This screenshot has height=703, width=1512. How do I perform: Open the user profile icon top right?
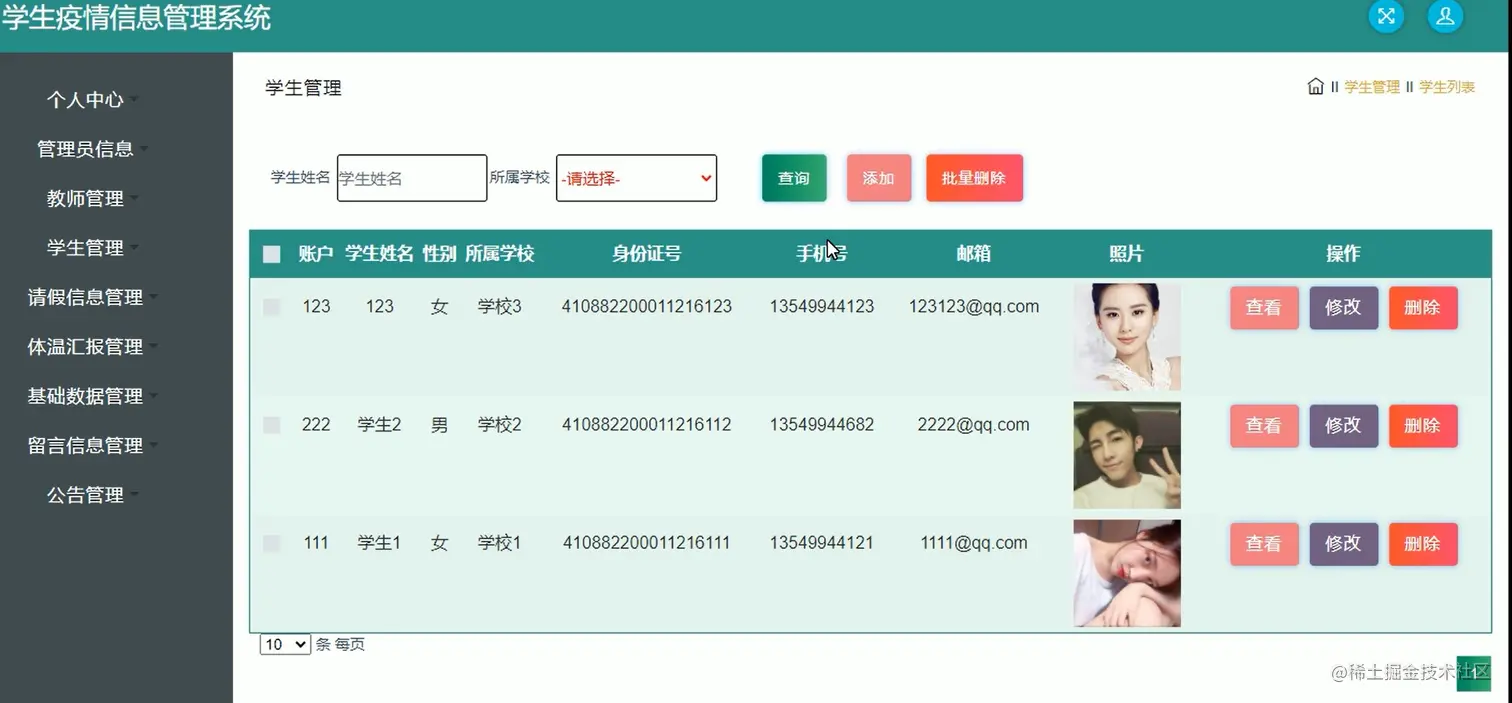[1444, 16]
